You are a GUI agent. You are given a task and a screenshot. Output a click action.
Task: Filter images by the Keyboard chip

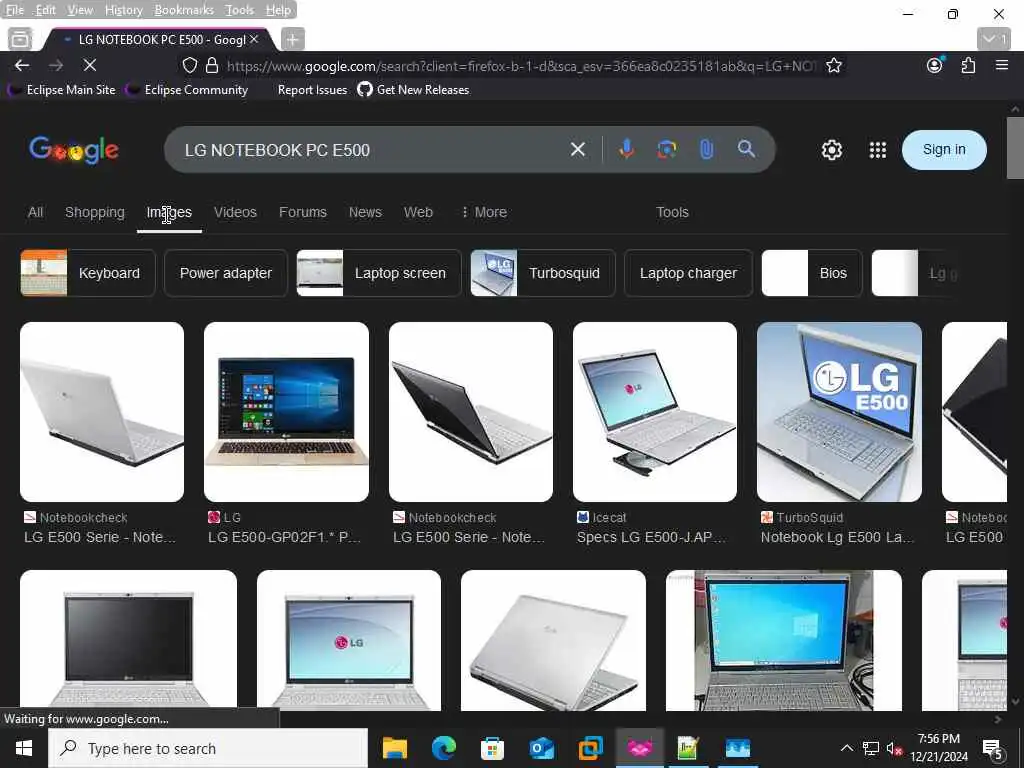click(88, 273)
